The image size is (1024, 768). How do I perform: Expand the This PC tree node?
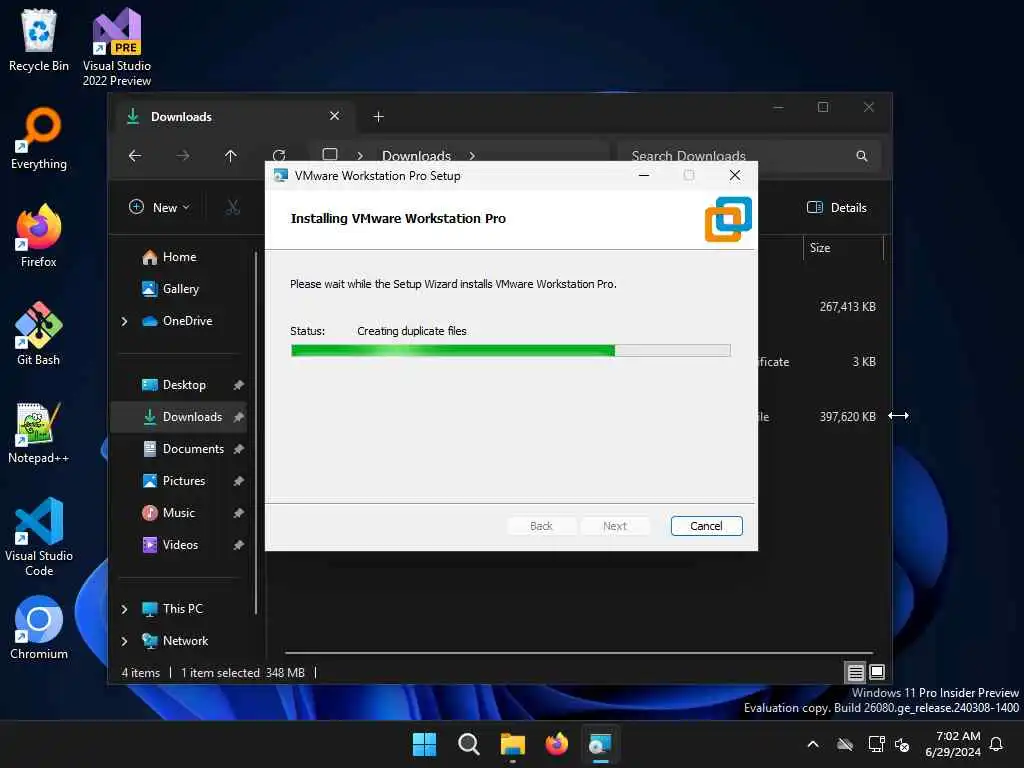[x=124, y=609]
